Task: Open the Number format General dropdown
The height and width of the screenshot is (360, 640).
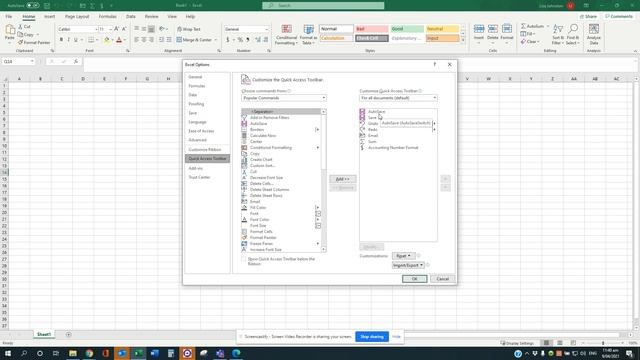Action: pos(267,29)
